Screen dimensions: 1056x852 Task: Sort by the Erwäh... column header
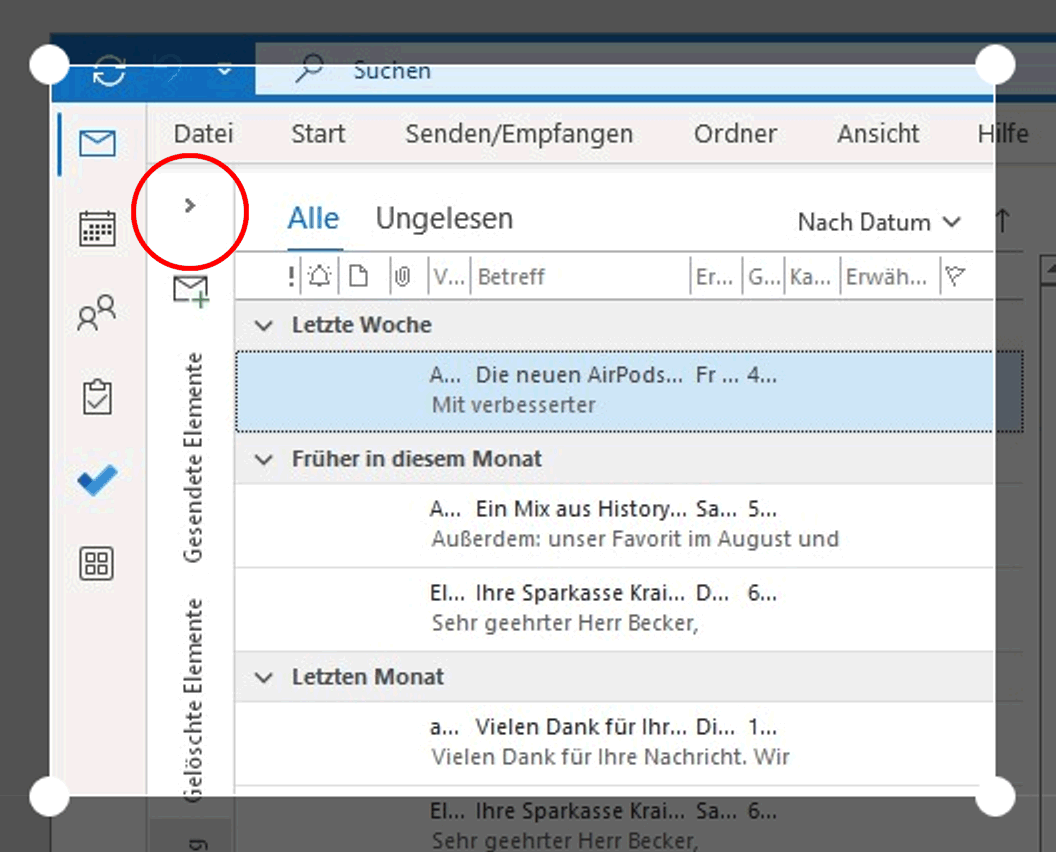(886, 277)
